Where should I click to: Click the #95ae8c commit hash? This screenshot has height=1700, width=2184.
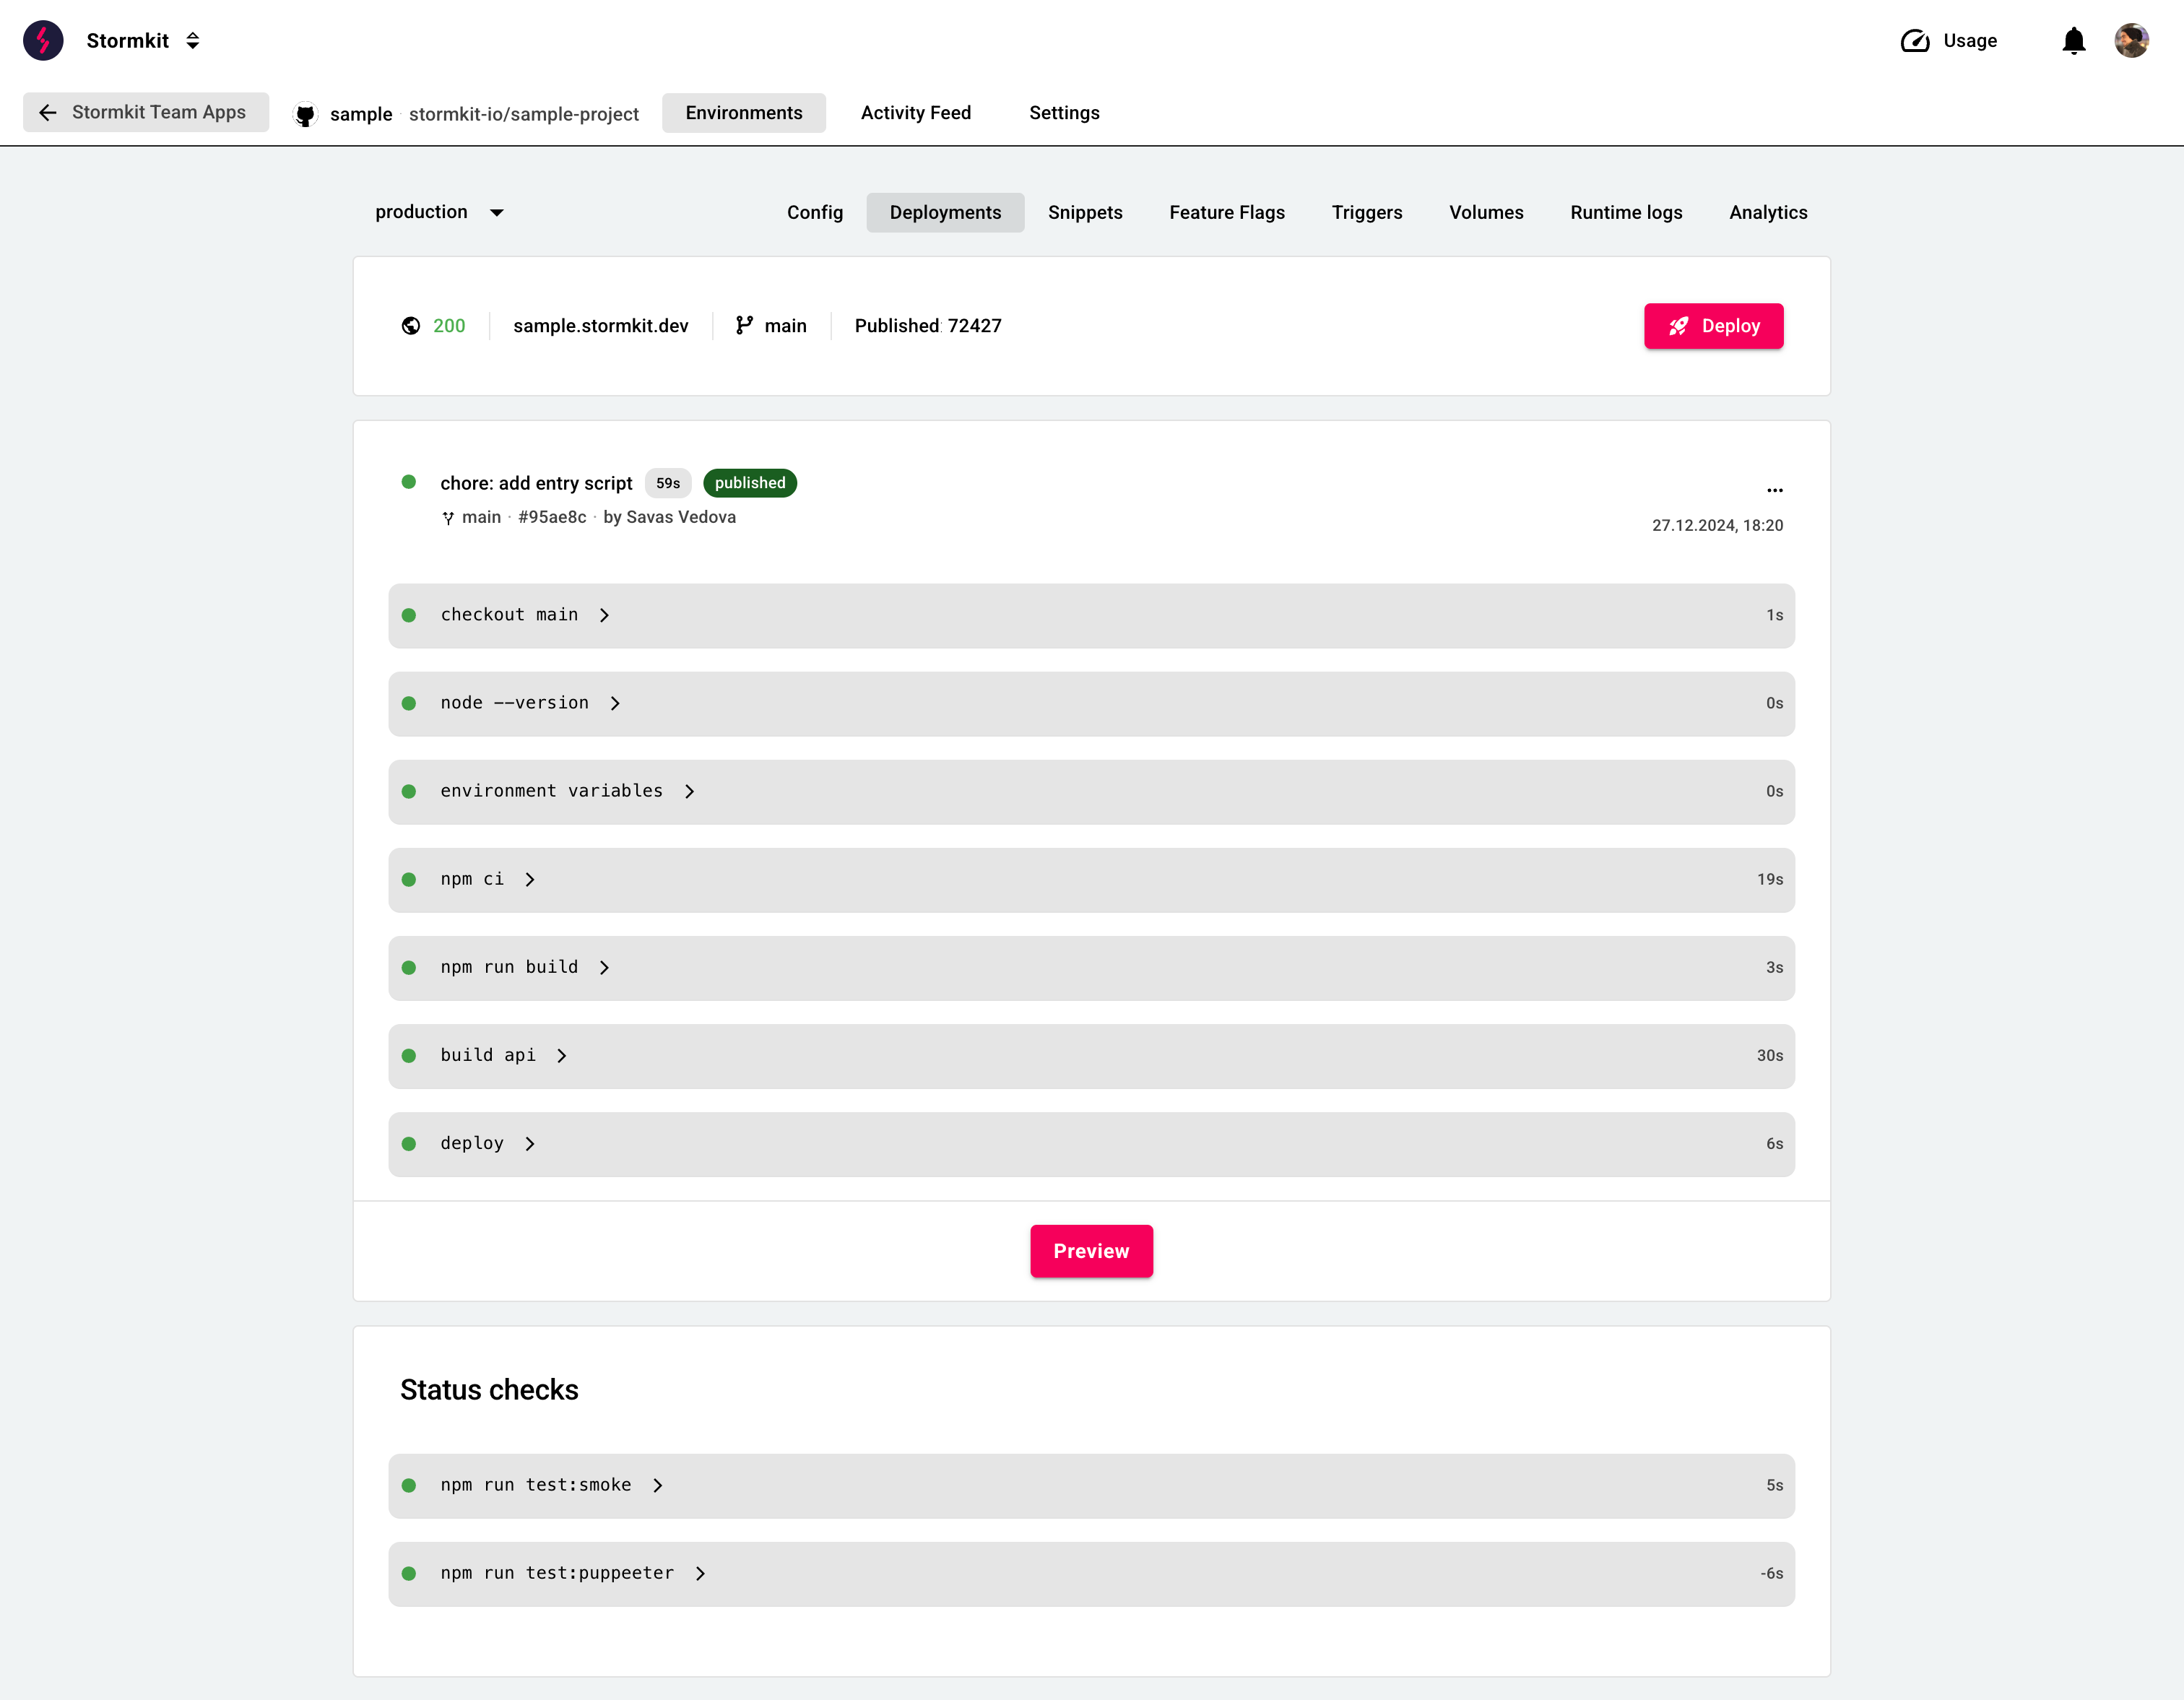click(x=552, y=517)
